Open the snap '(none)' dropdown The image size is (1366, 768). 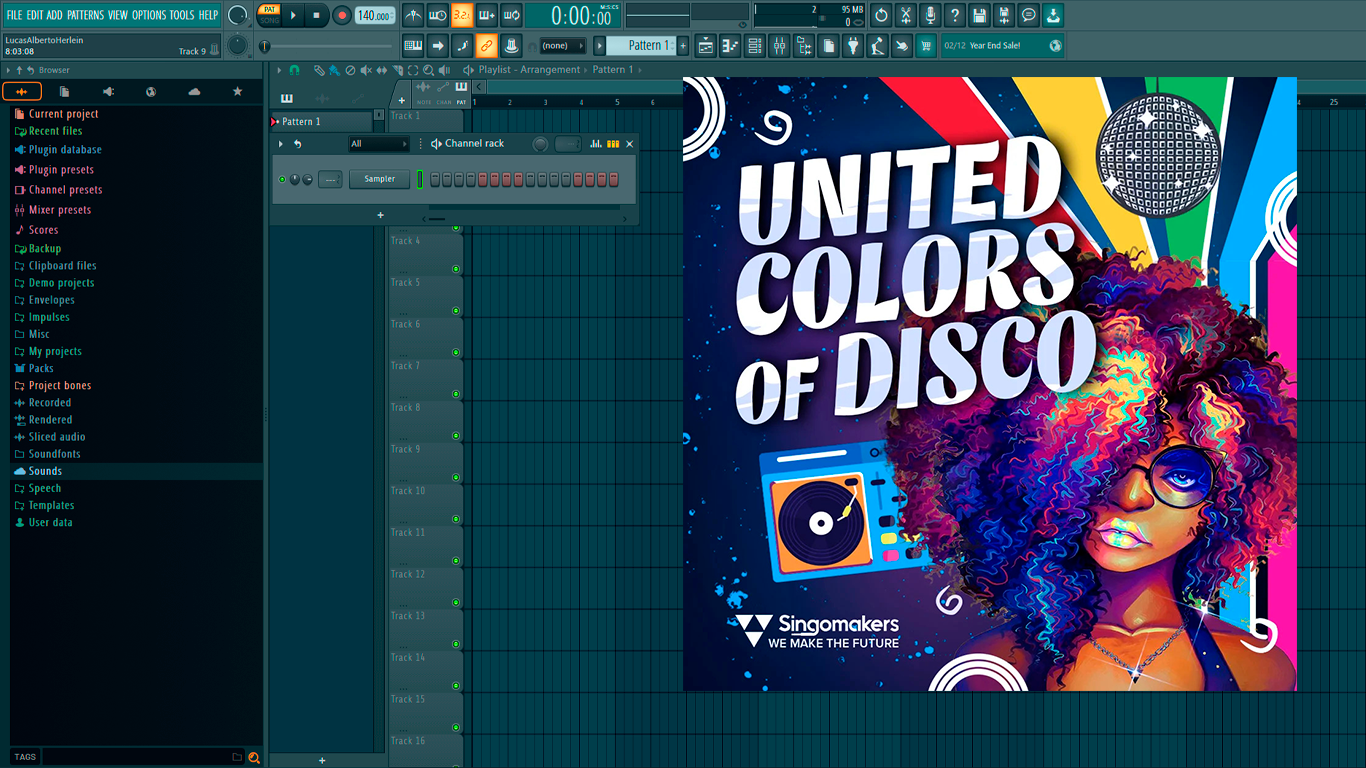coord(562,45)
